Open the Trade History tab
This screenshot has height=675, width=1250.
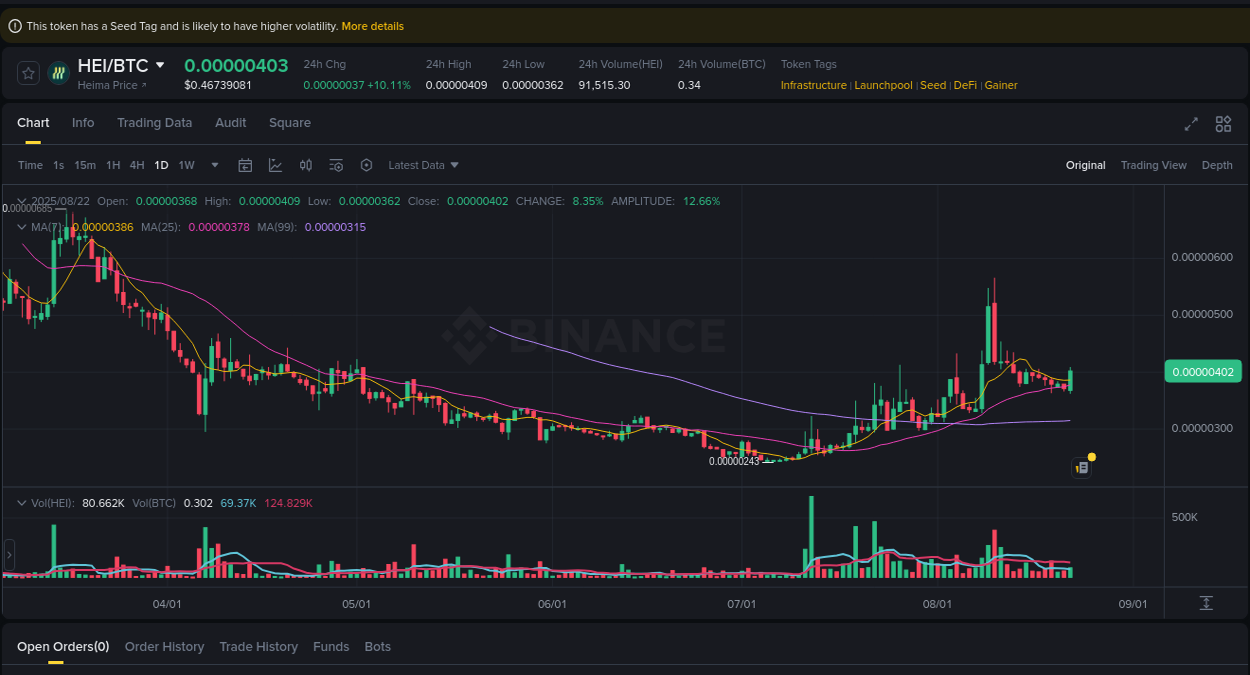click(259, 647)
